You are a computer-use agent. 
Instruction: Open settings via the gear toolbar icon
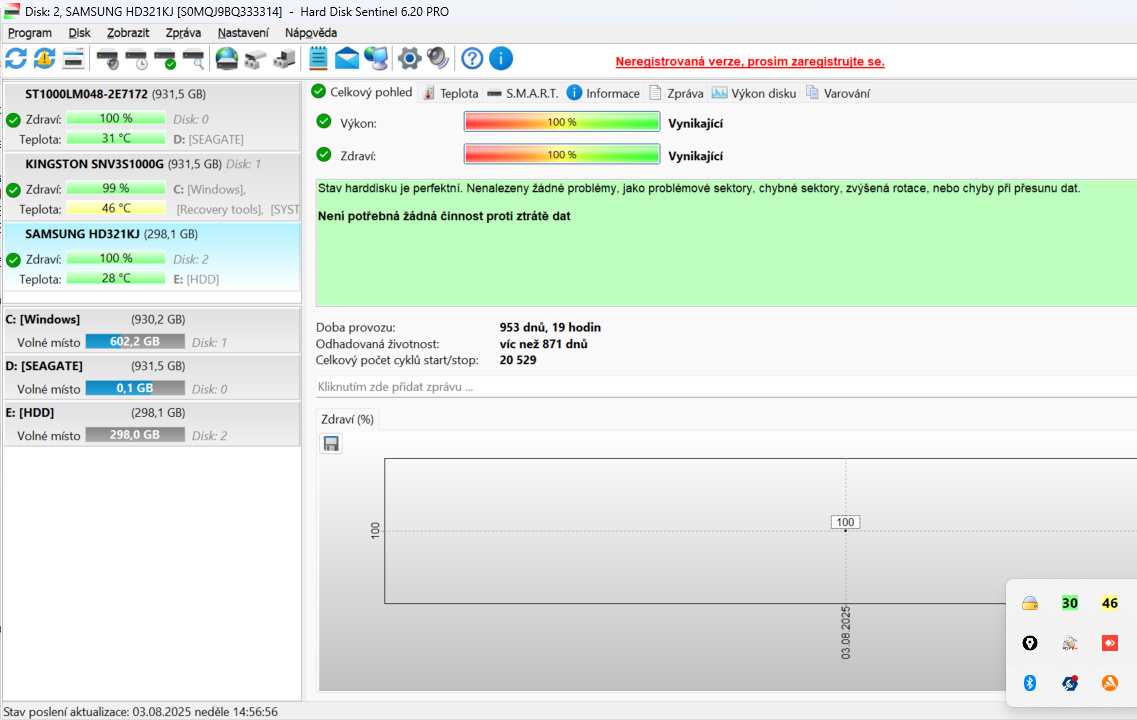[409, 58]
